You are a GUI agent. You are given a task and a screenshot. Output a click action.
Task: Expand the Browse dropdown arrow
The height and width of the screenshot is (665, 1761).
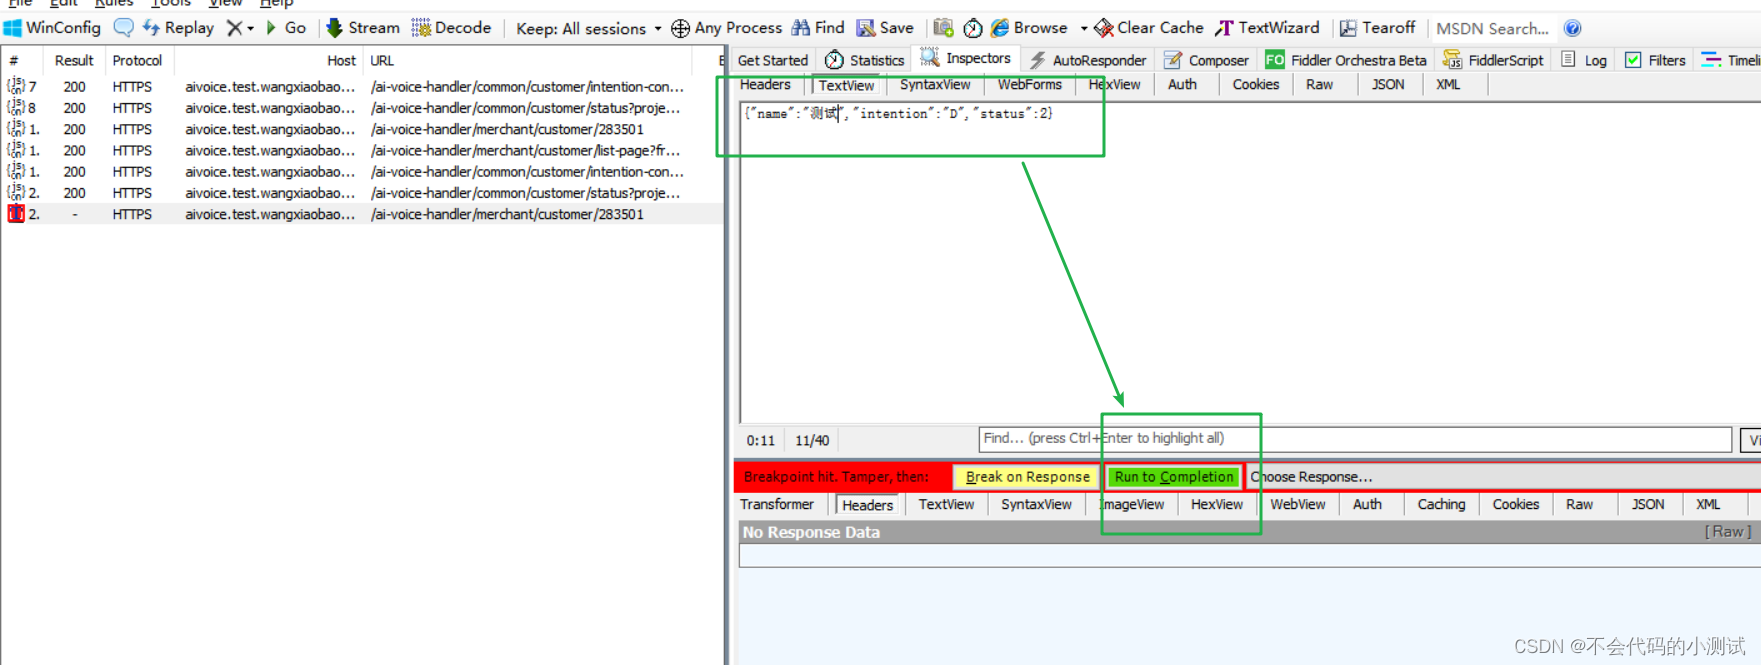[1084, 28]
